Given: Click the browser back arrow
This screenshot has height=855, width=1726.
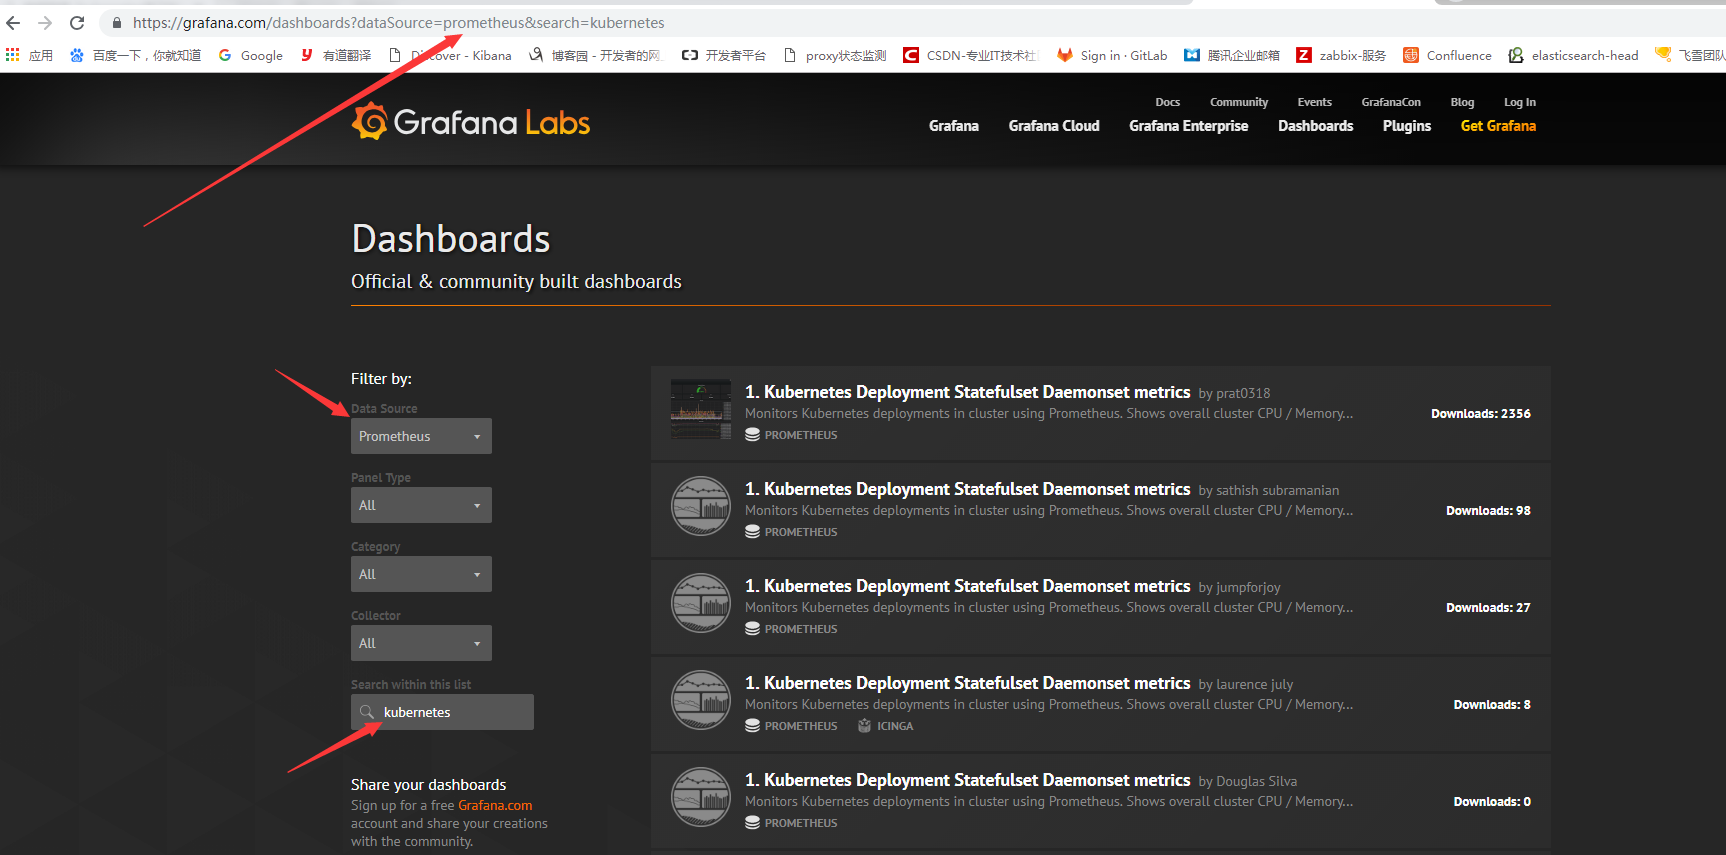Looking at the screenshot, I should [13, 22].
